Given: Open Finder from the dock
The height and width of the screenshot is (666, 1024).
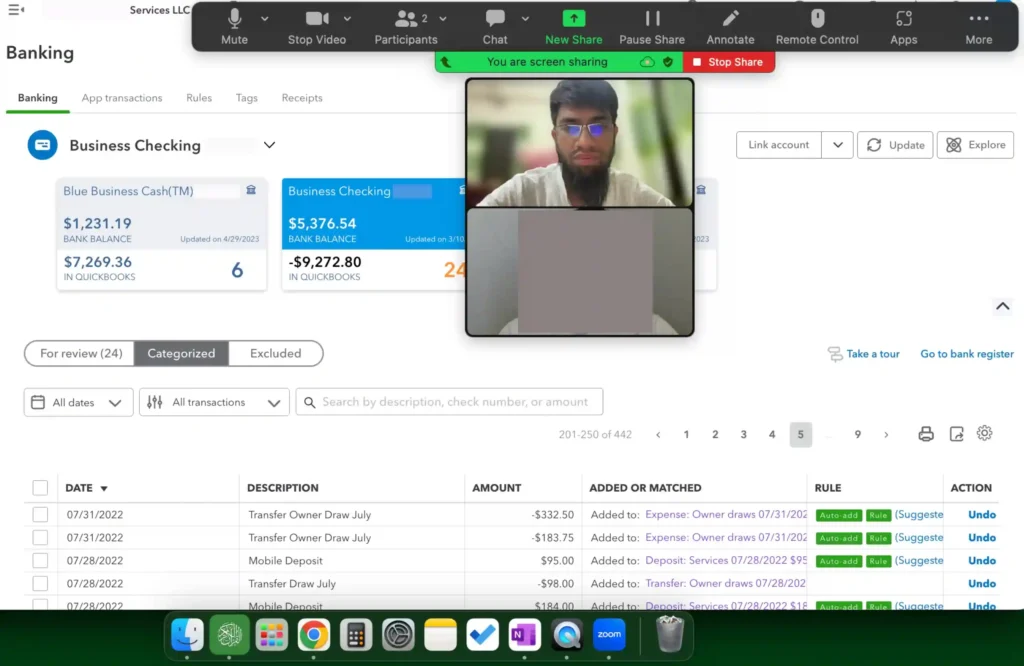Looking at the screenshot, I should pyautogui.click(x=187, y=635).
